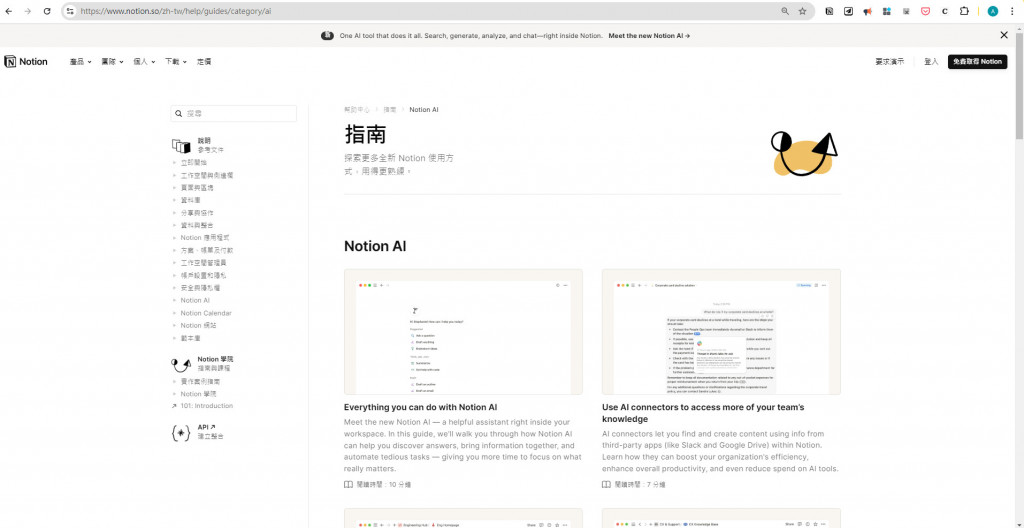Click the book icon beside 7 分鐘 reading time
Screen dimensions: 1024x528
[607, 485]
